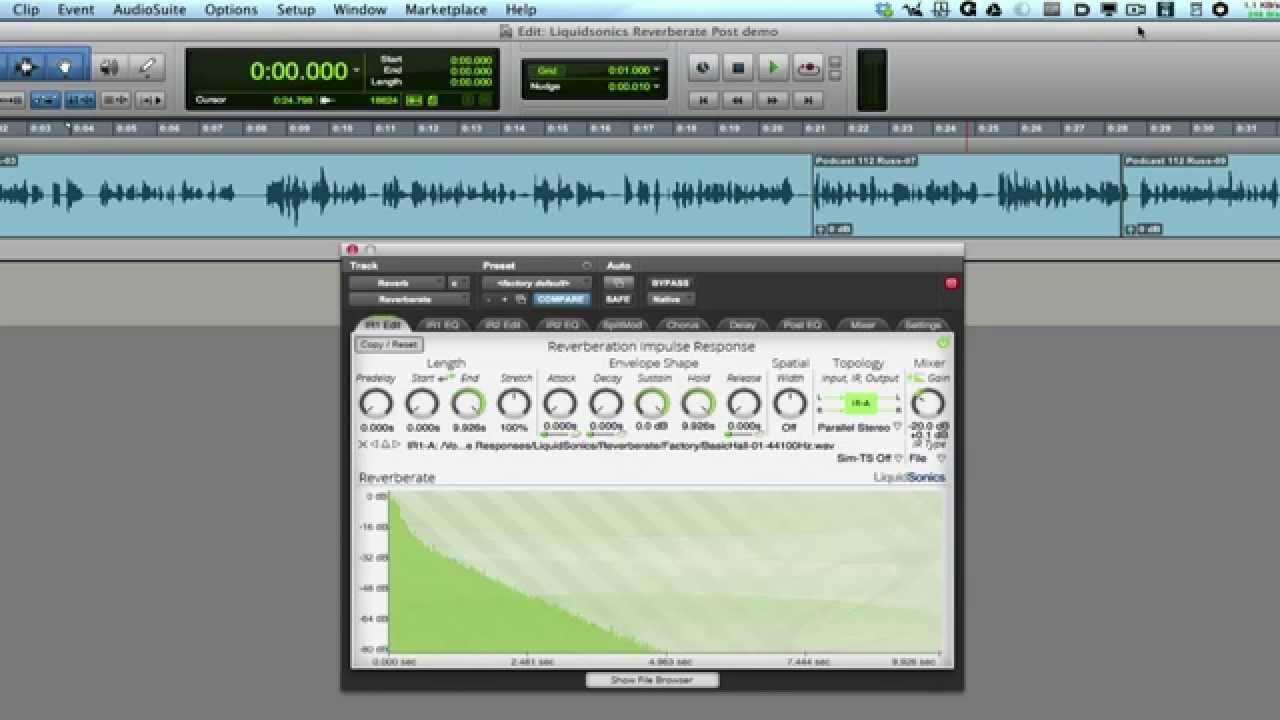Open the Window menu
The height and width of the screenshot is (720, 1280).
[x=360, y=10]
